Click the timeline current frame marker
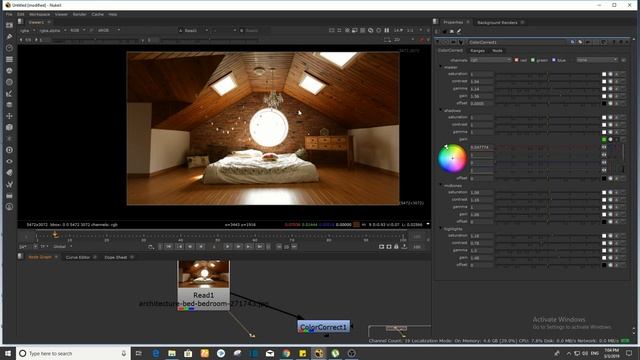 (x=55, y=235)
